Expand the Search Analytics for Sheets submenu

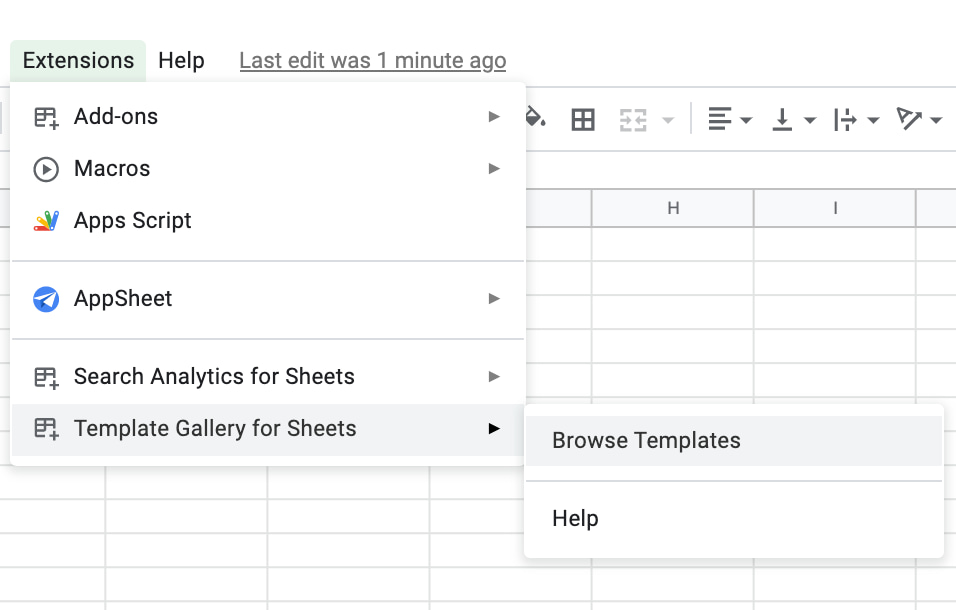click(x=493, y=377)
